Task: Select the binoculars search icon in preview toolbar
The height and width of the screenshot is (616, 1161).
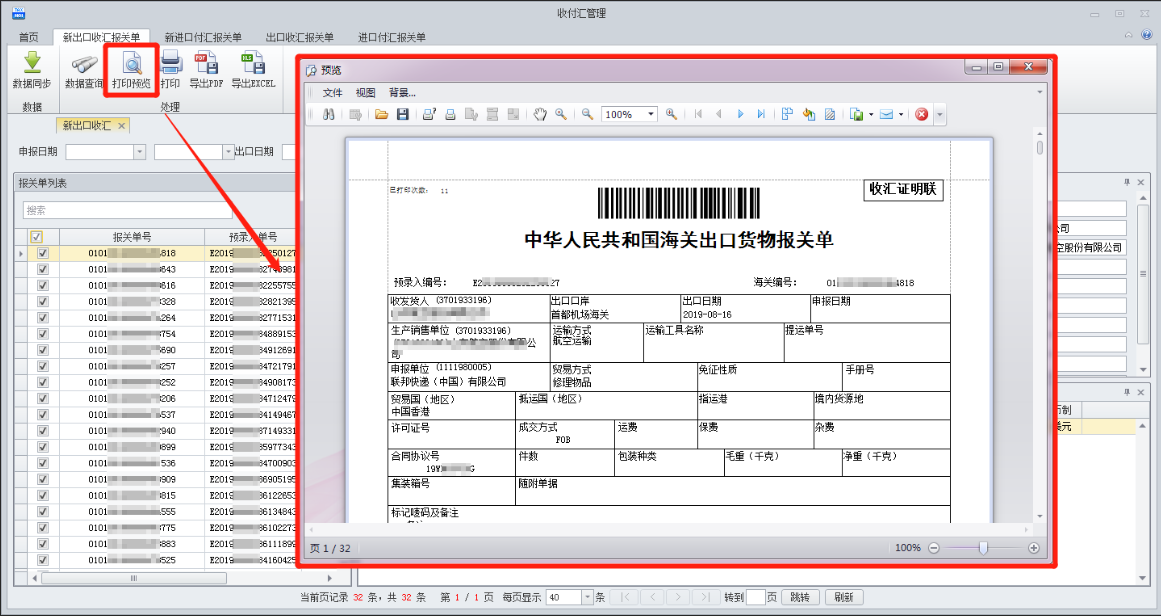Action: coord(330,113)
